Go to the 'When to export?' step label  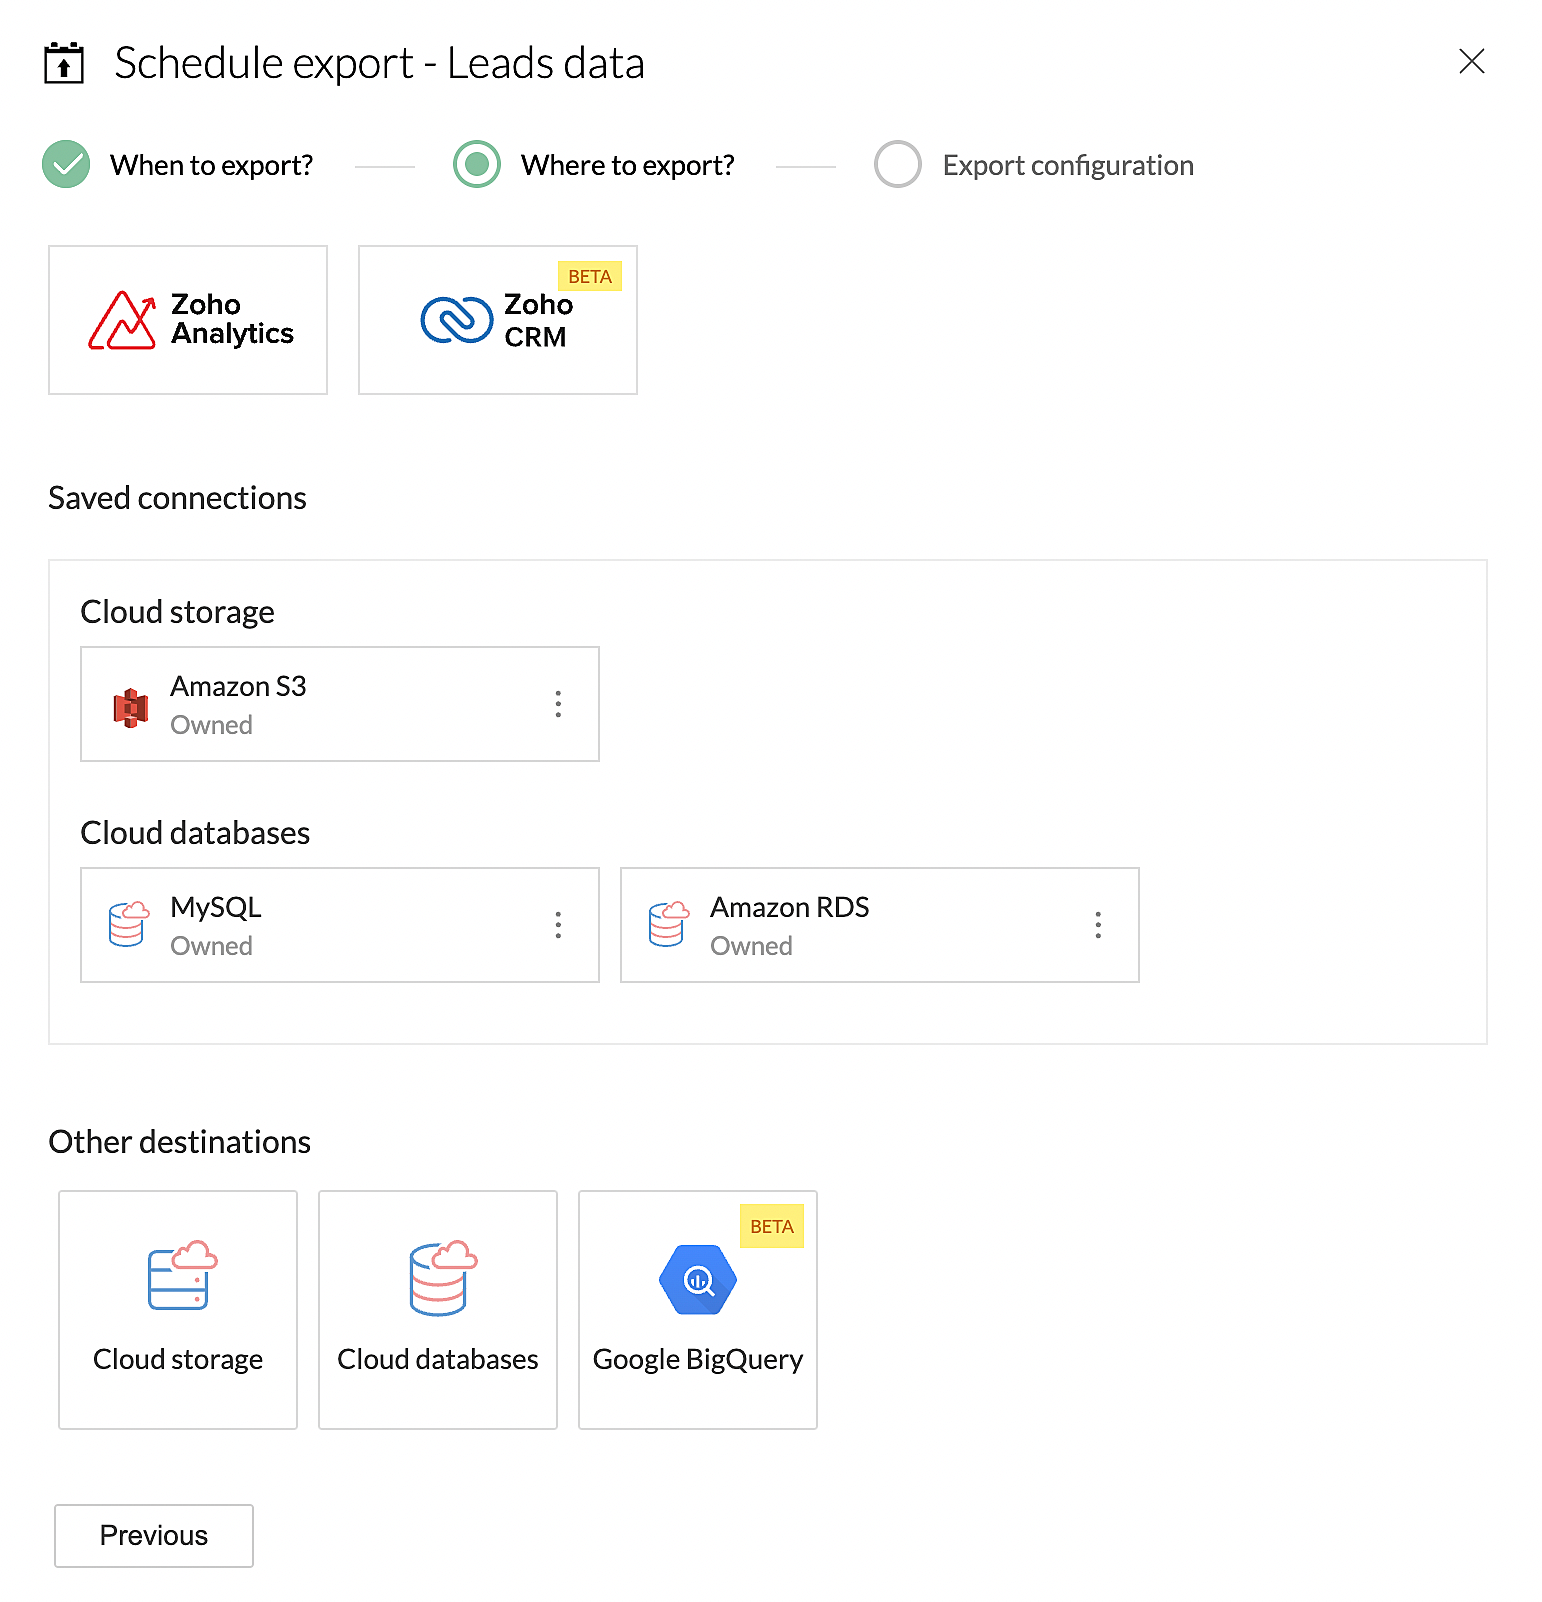[x=212, y=165]
